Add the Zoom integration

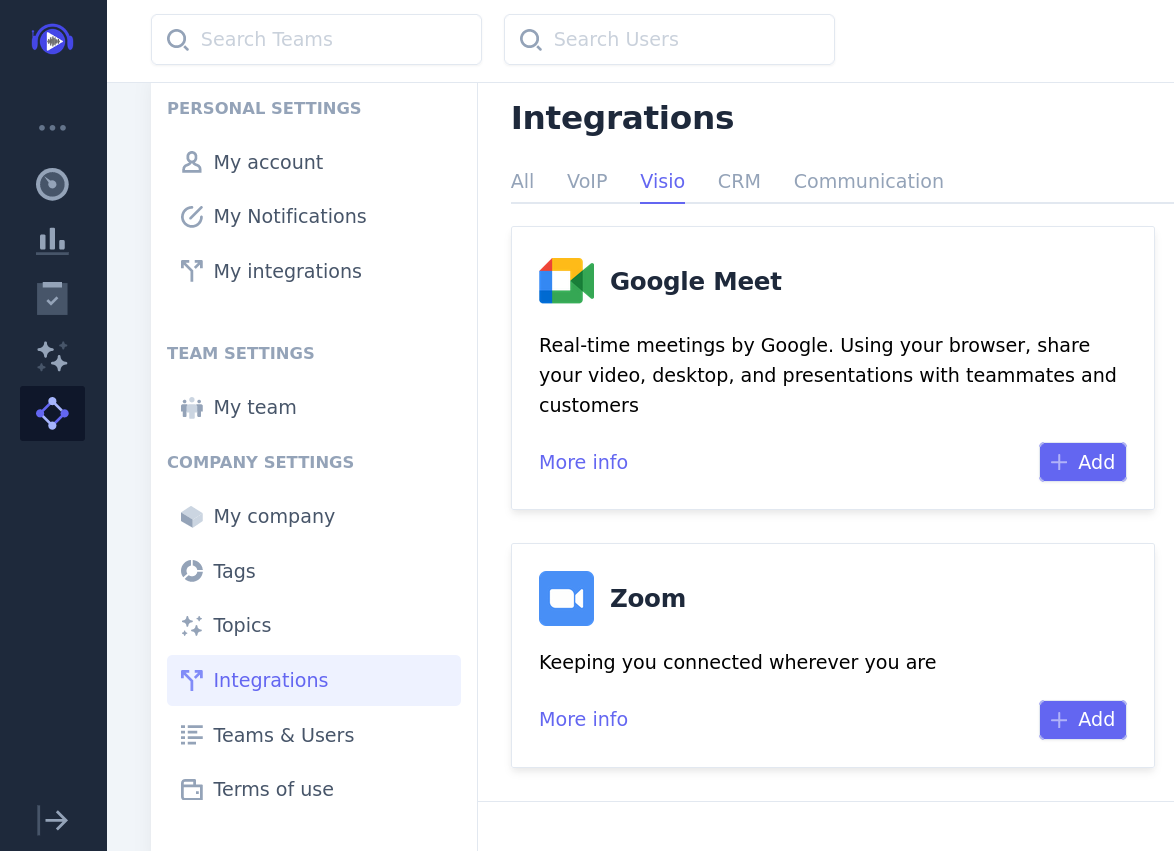tap(1083, 719)
